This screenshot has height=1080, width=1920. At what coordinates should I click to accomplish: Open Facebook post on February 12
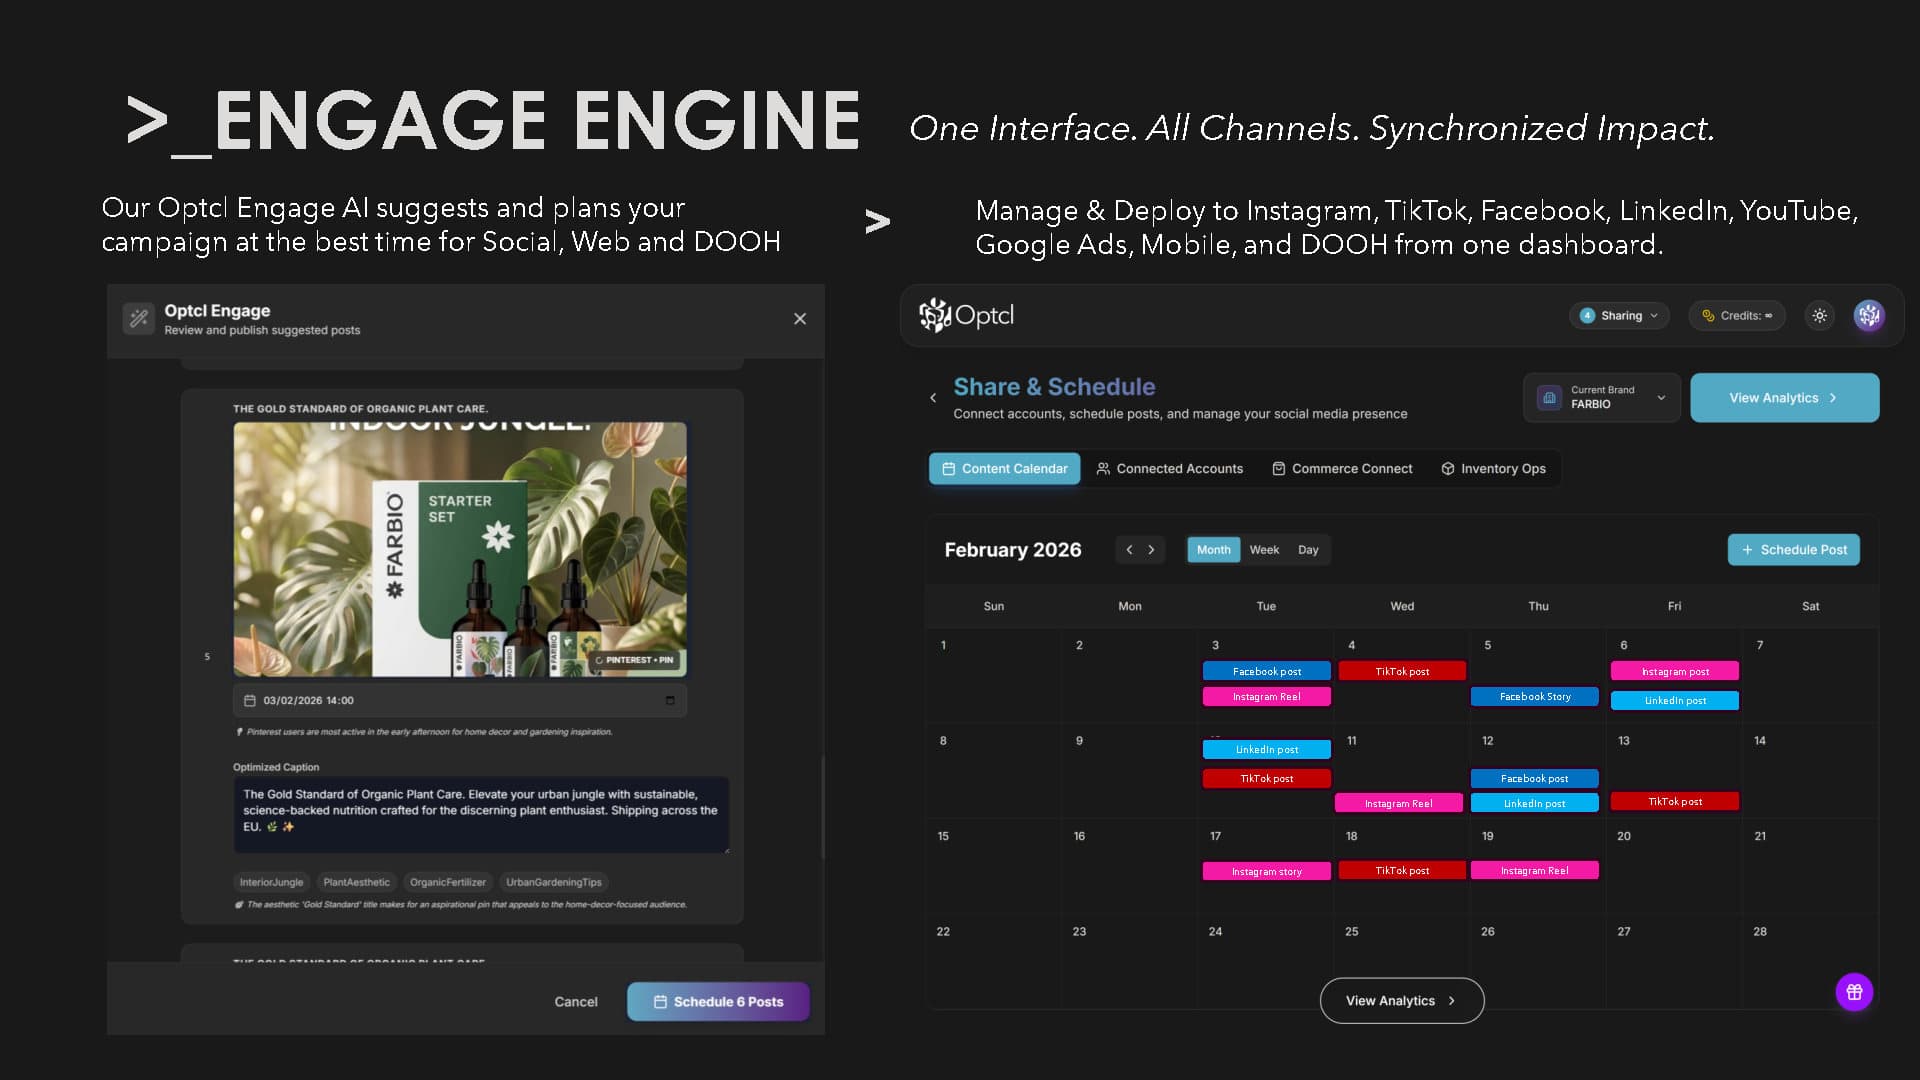click(1535, 779)
